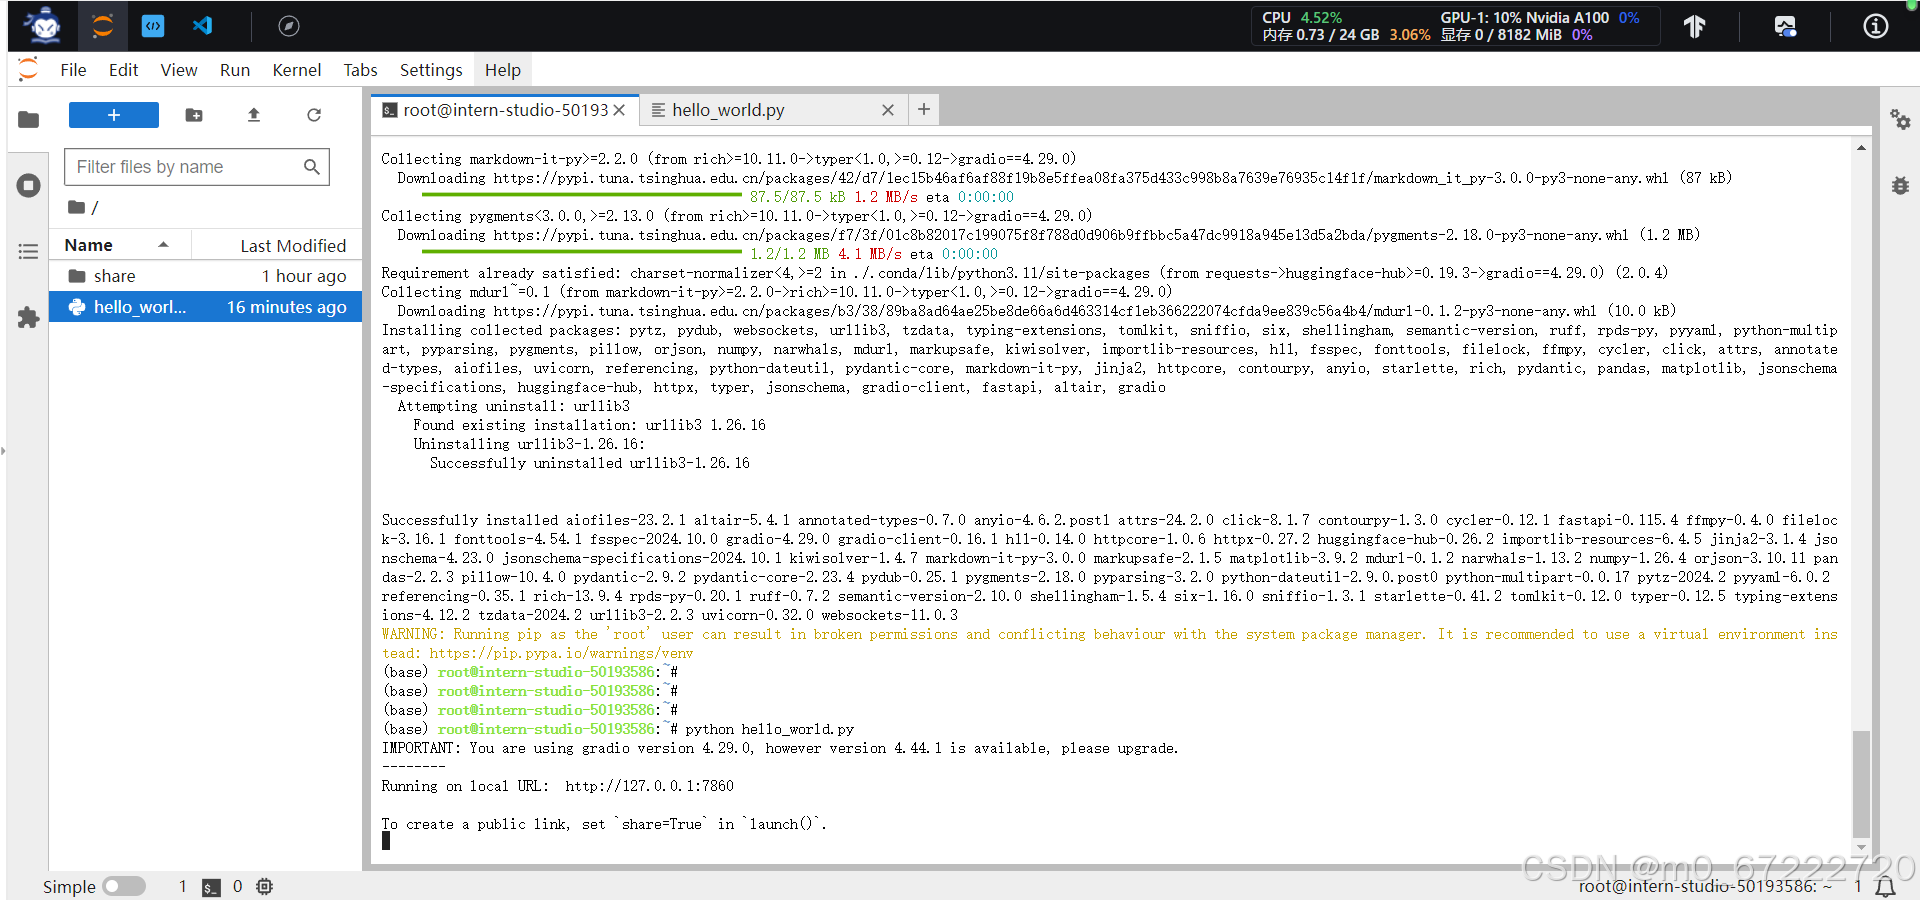Open the share folder
The image size is (1920, 900).
[115, 275]
